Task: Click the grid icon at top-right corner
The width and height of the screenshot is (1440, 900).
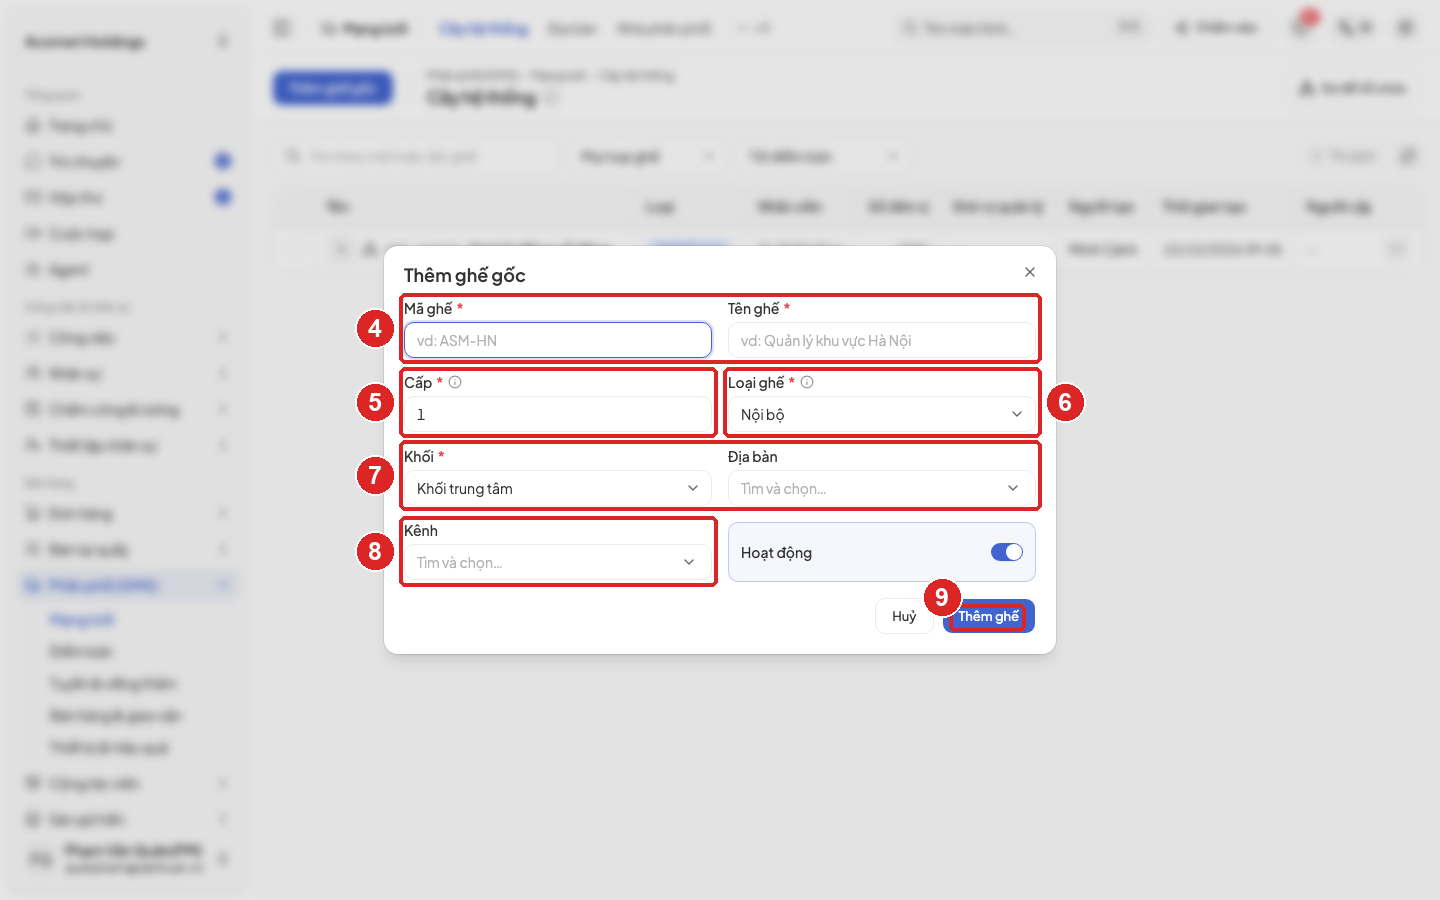Action: click(x=1406, y=28)
